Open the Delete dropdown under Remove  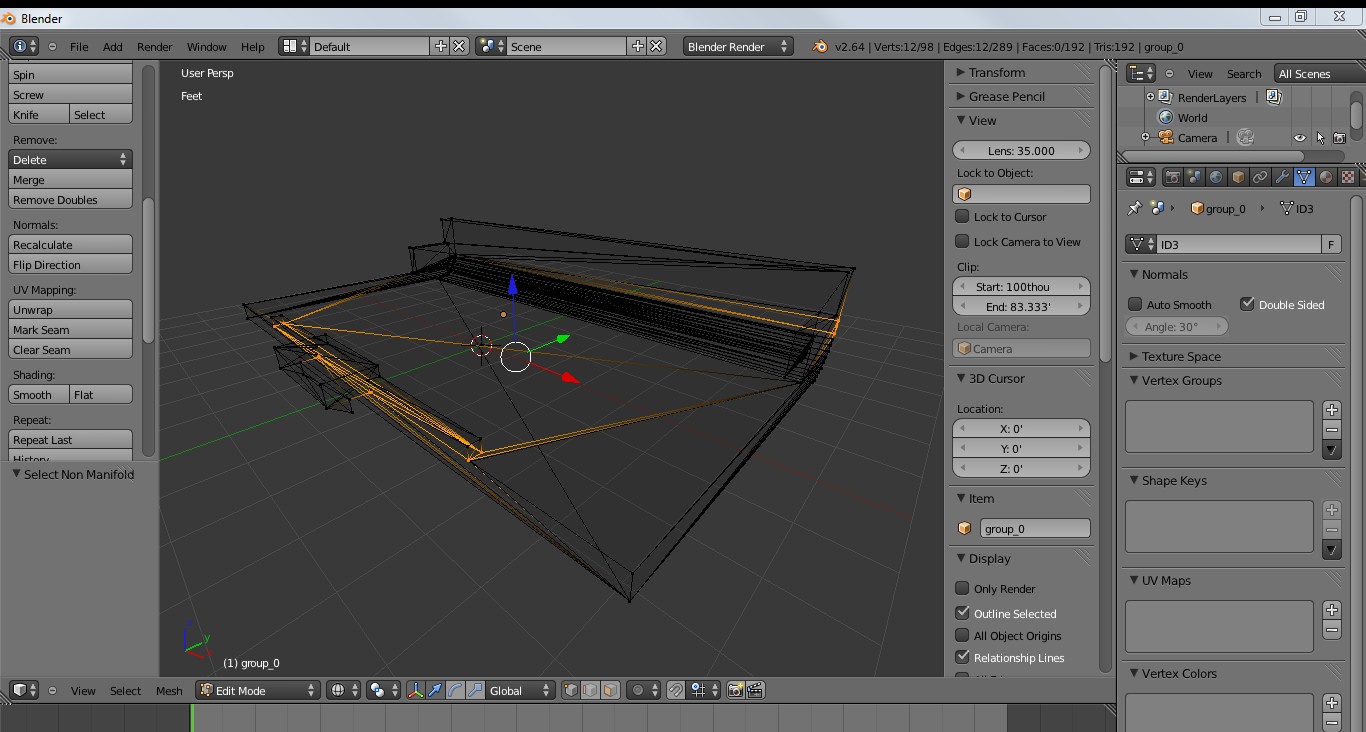coord(71,159)
